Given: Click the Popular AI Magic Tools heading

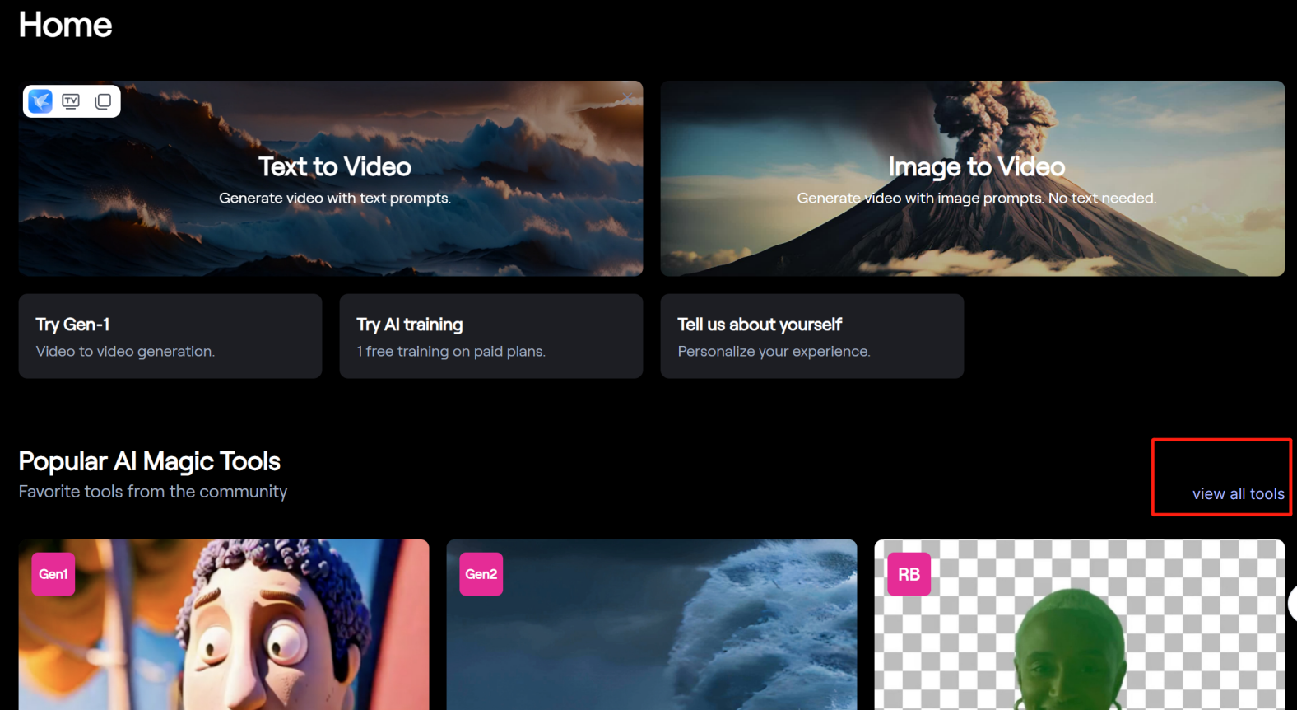Looking at the screenshot, I should [150, 461].
